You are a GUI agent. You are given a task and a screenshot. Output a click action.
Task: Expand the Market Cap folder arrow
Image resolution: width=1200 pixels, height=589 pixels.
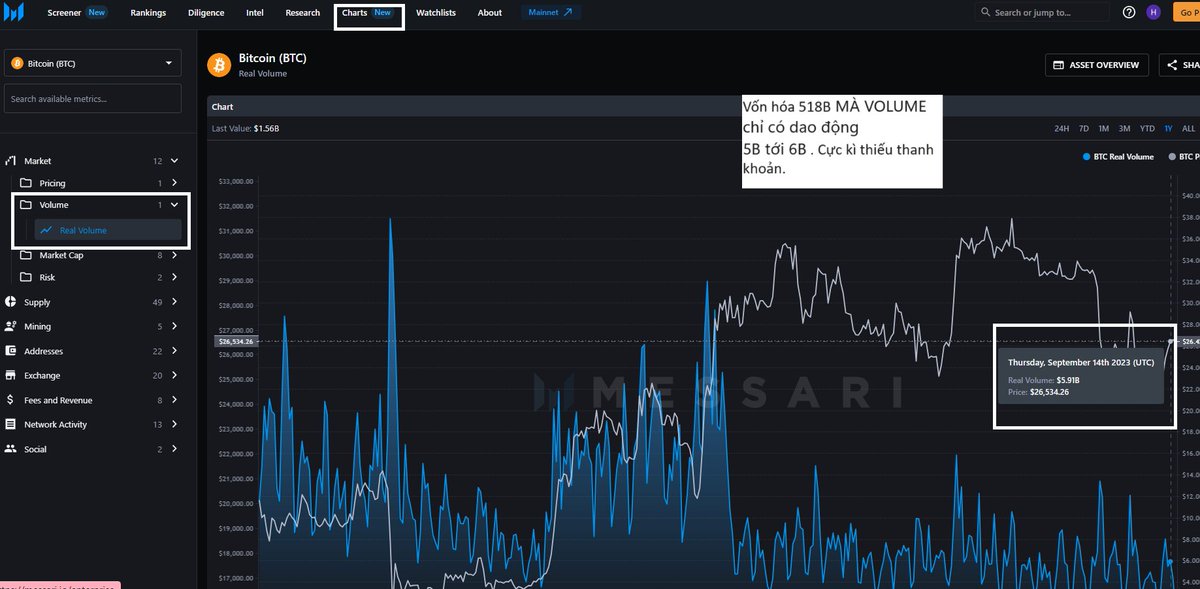[174, 255]
